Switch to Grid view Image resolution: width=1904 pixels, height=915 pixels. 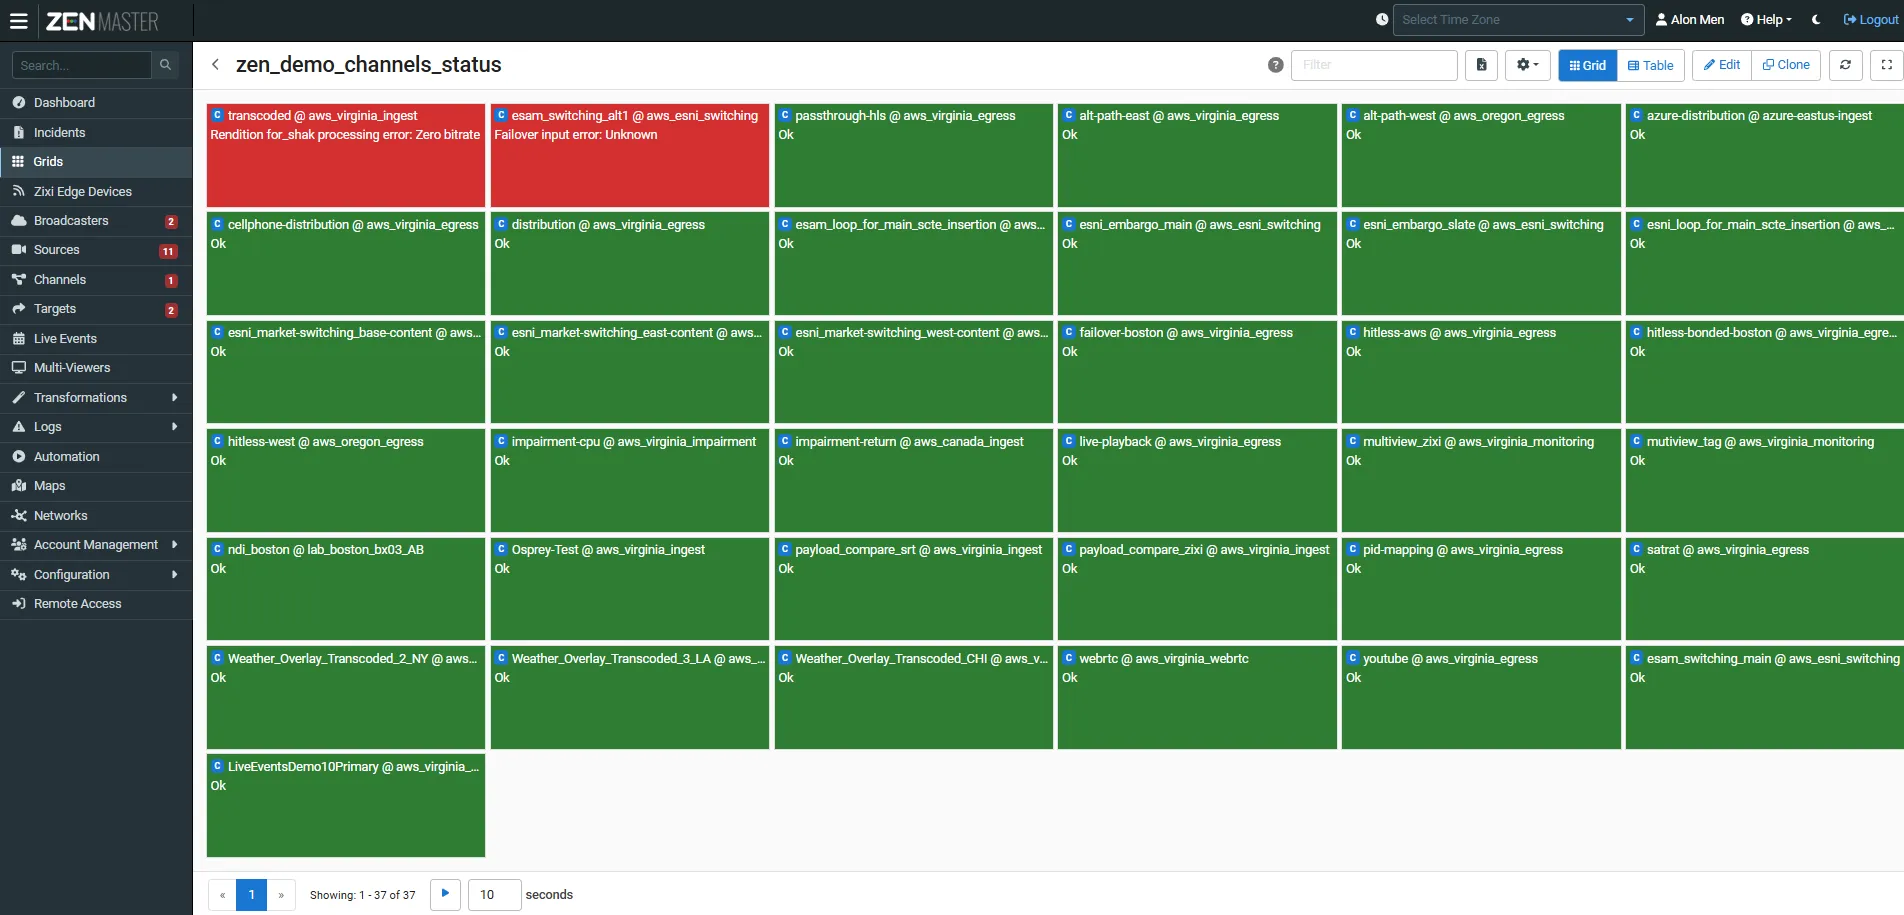pos(1587,65)
